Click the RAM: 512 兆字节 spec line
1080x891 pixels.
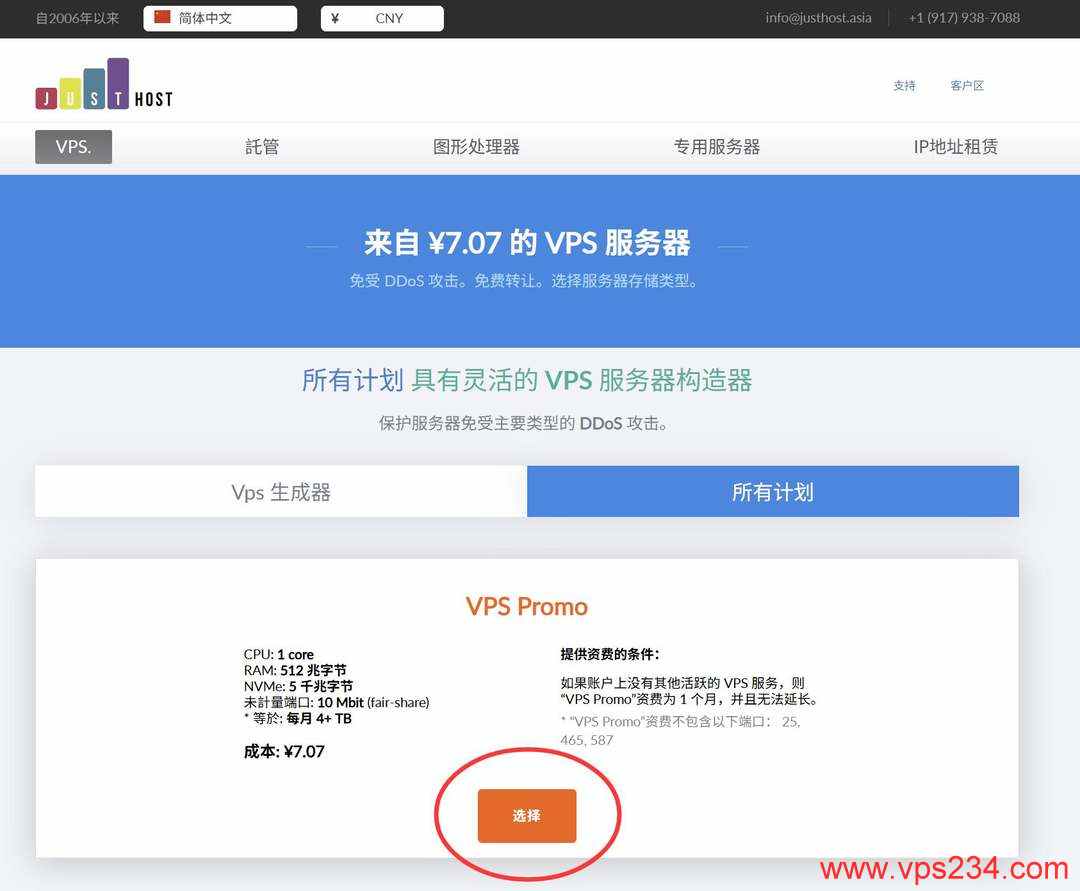(295, 670)
